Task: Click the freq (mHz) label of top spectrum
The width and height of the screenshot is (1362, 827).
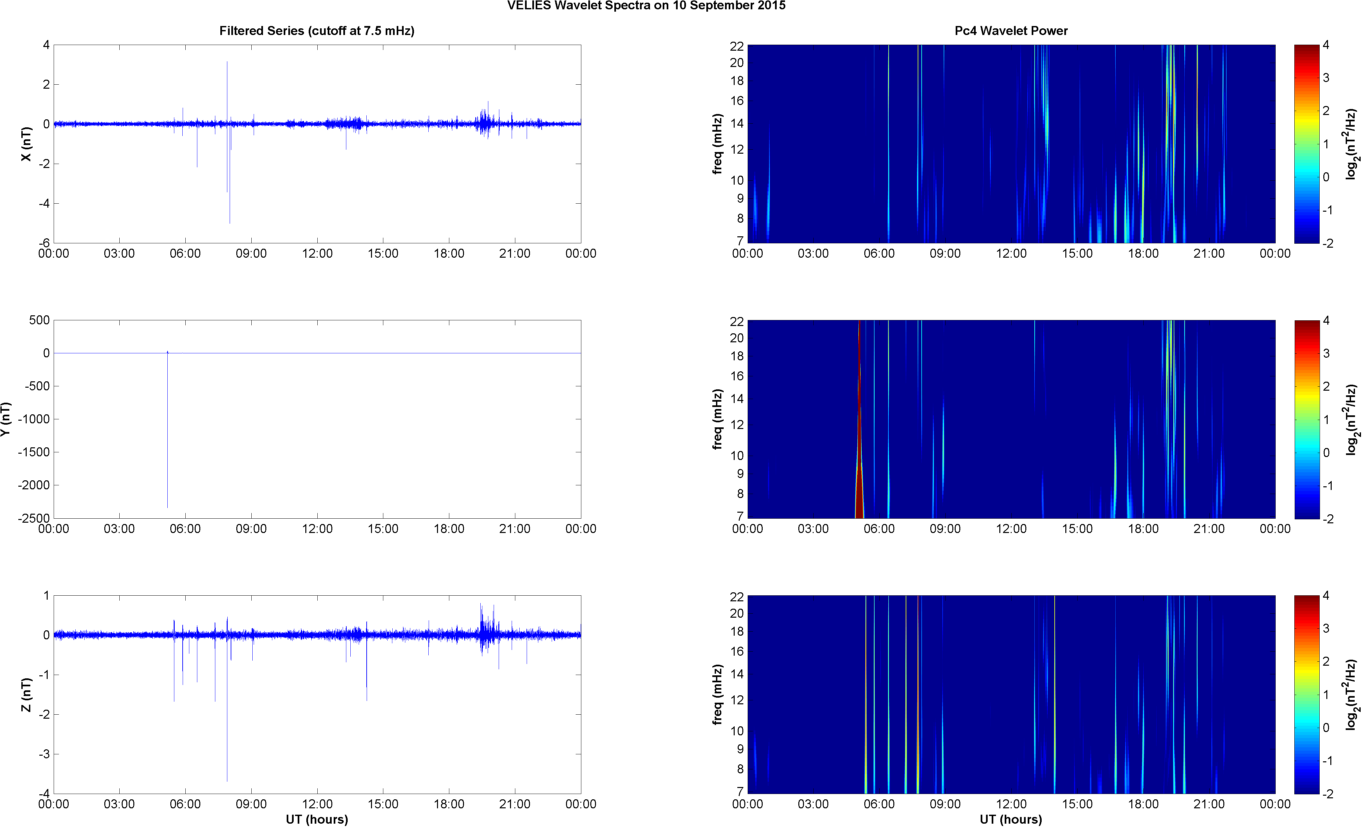Action: (718, 143)
